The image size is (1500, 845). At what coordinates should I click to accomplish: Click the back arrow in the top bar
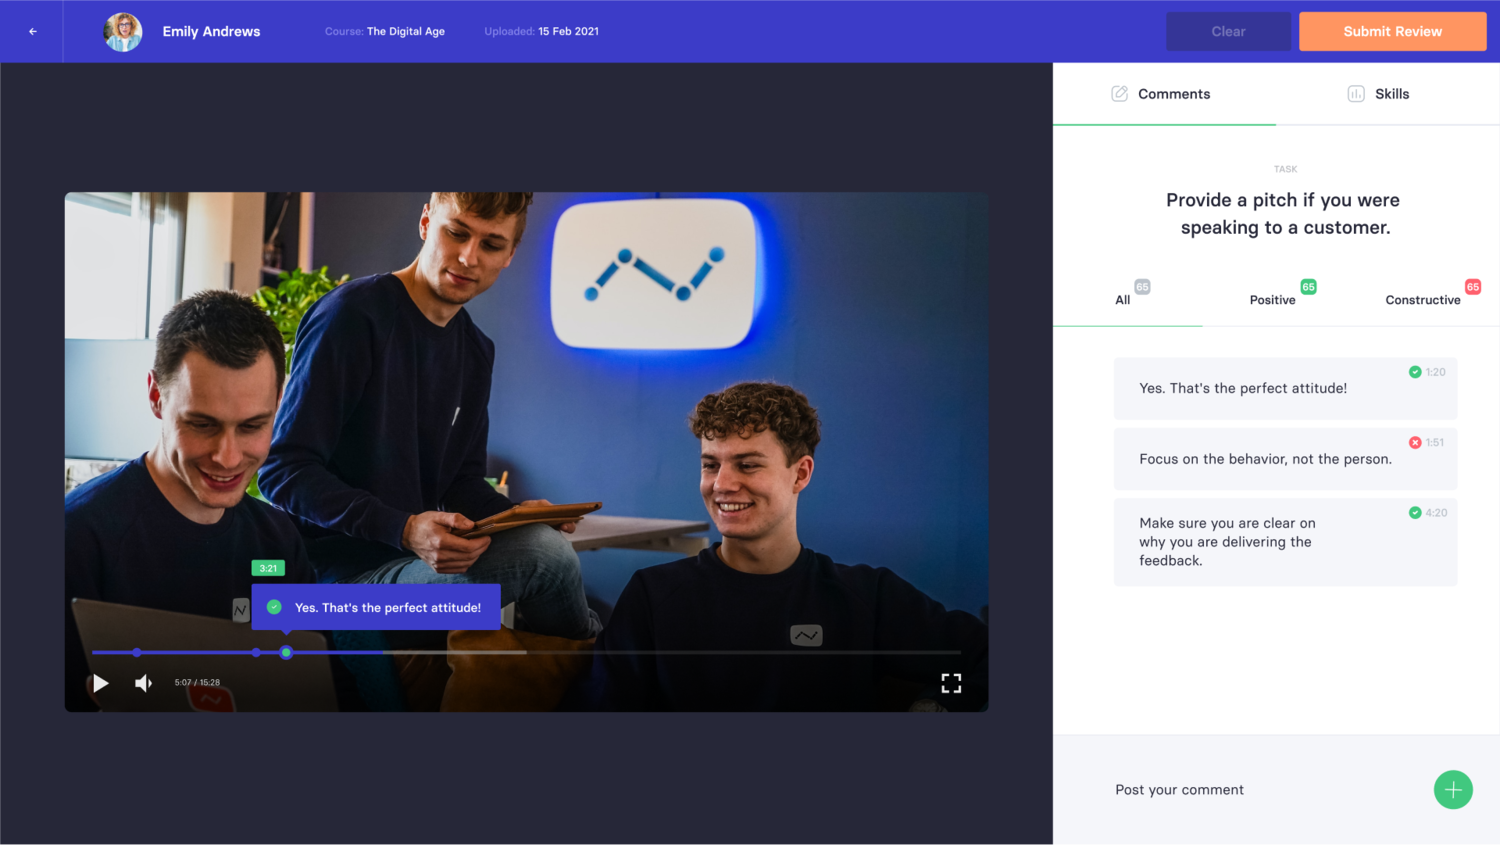[31, 31]
